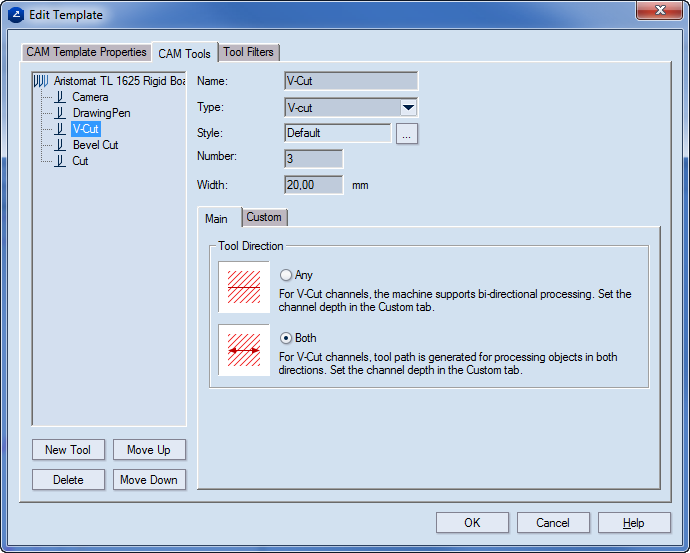This screenshot has height=553, width=690.
Task: Select the Both tool direction radio button
Action: [x=287, y=338]
